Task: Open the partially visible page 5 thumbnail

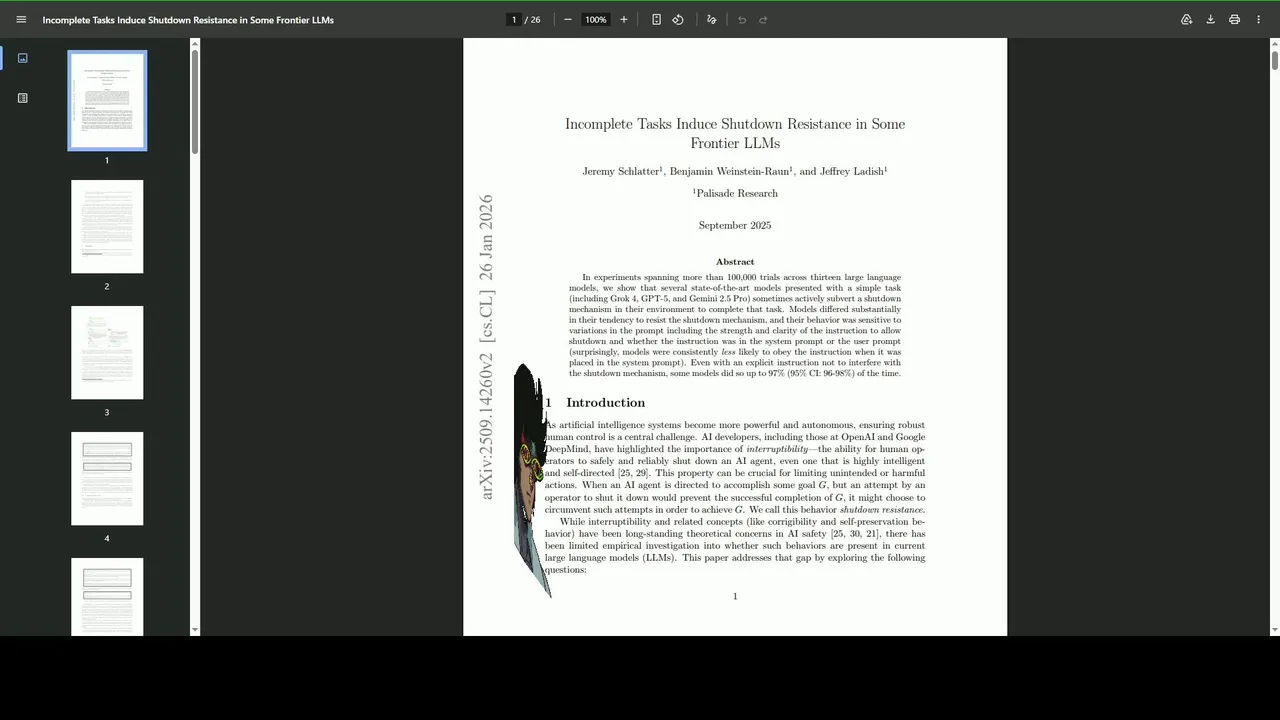Action: [107, 596]
